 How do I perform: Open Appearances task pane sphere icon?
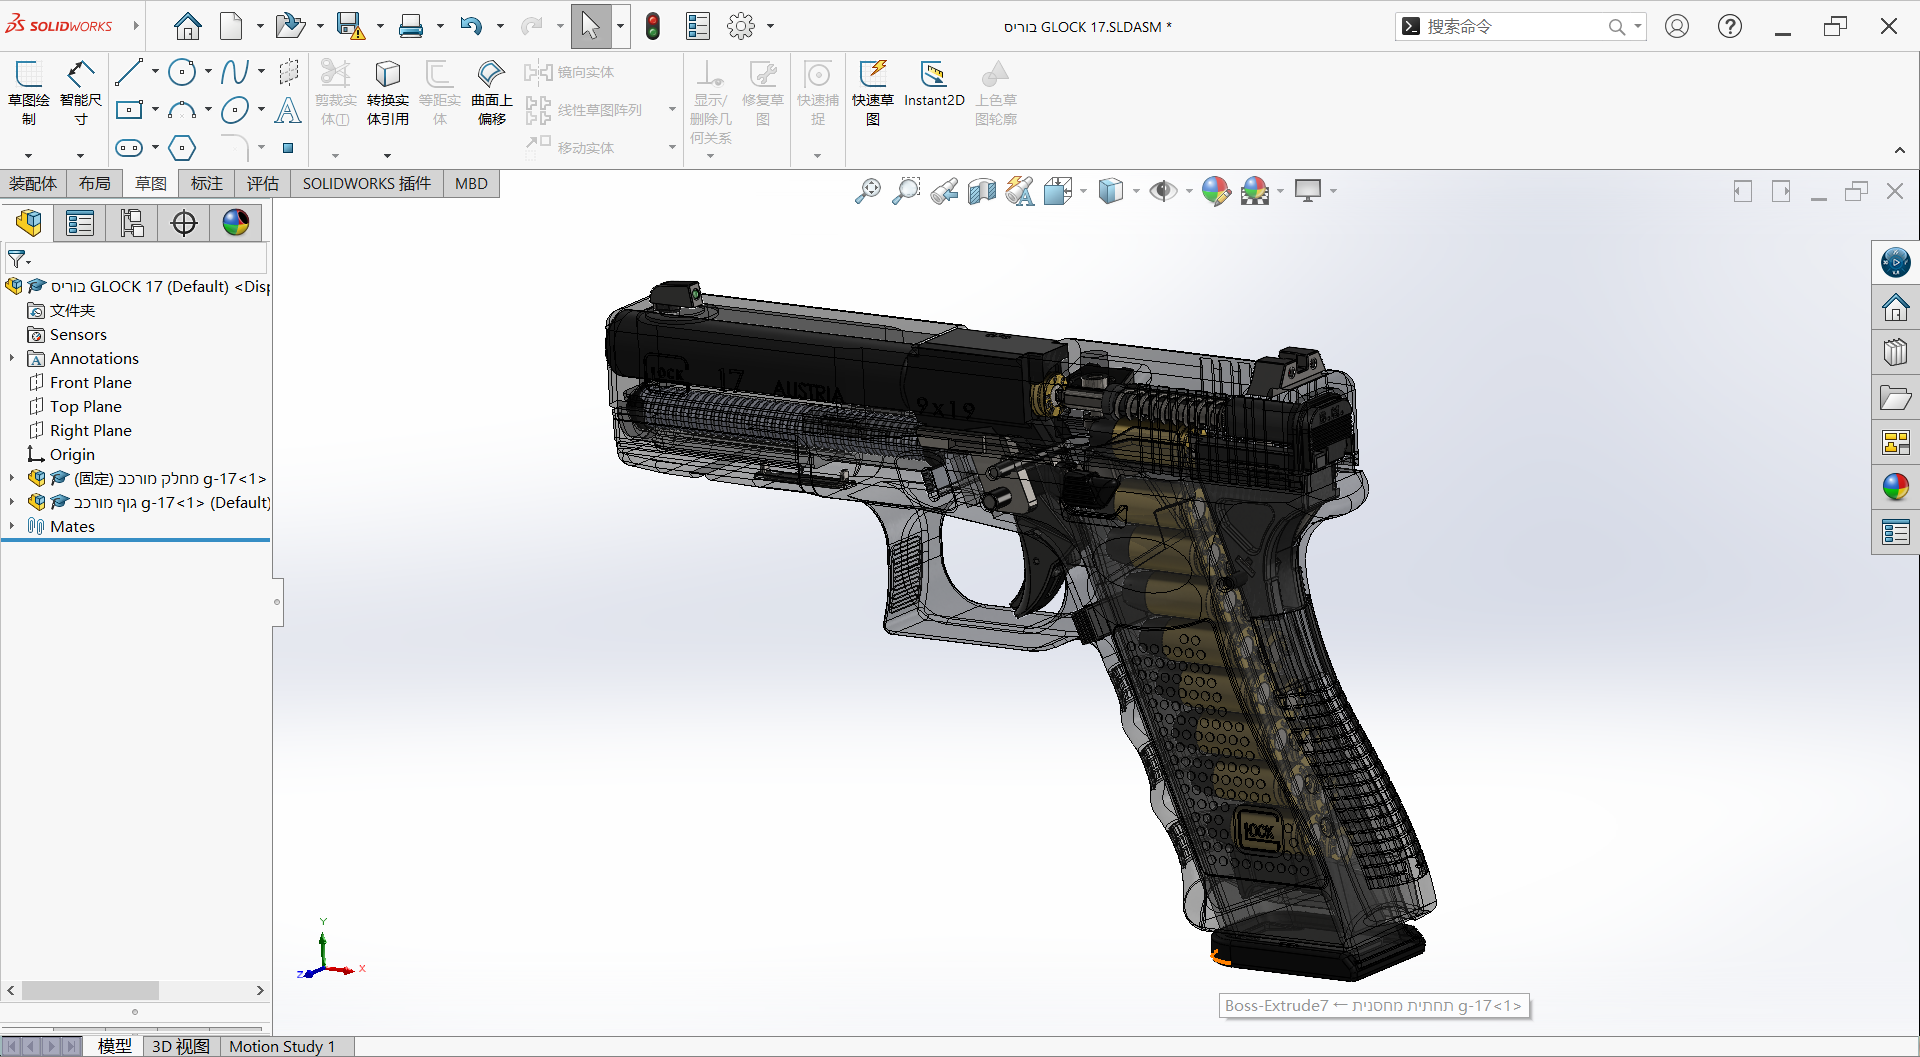pyautogui.click(x=1895, y=487)
